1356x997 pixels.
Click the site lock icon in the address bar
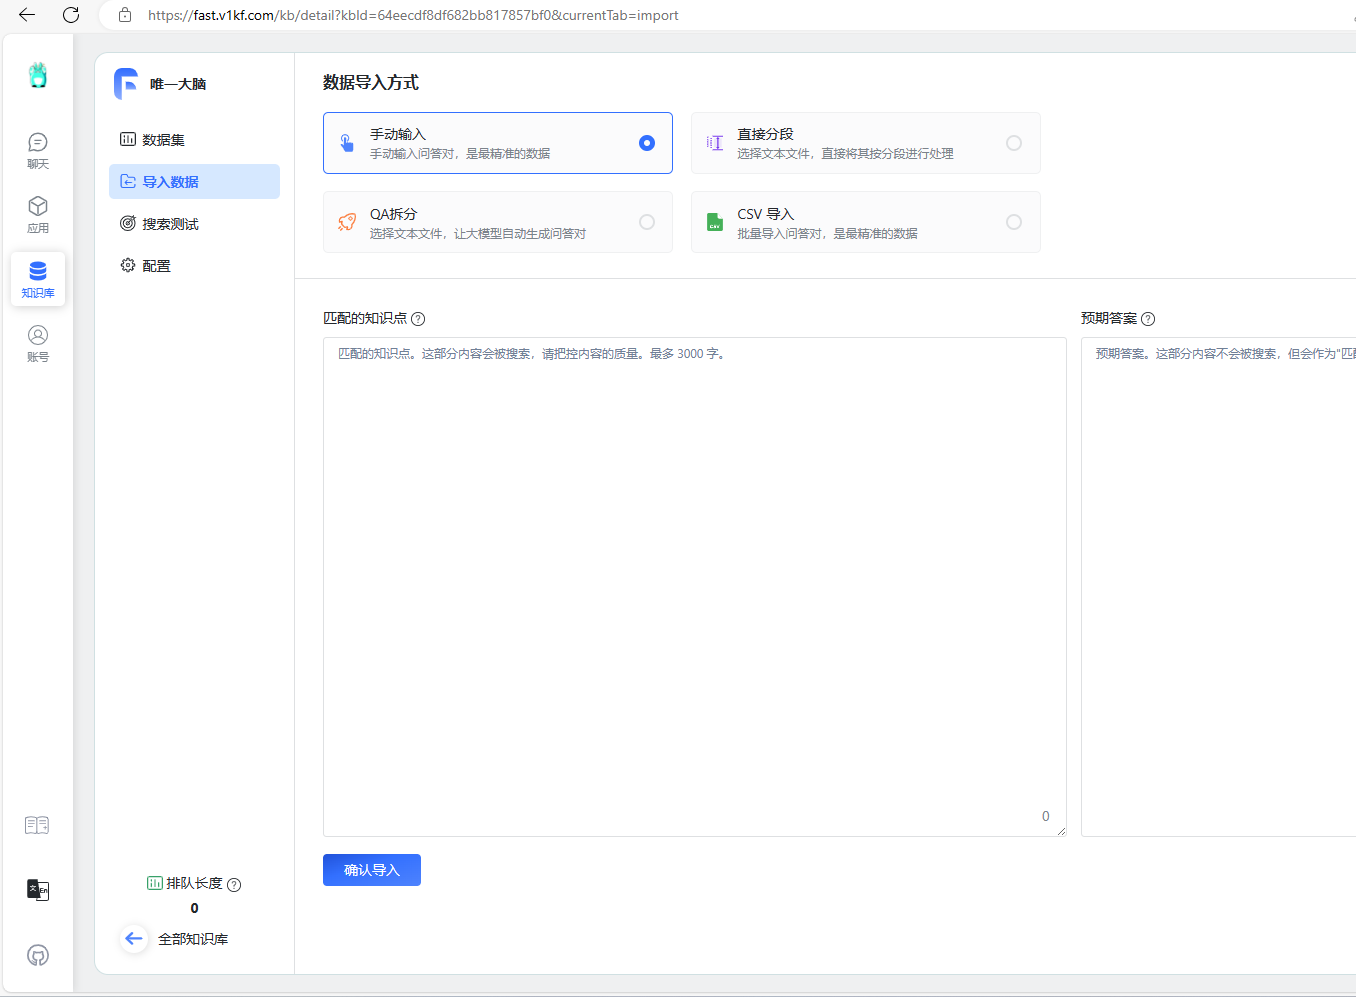(x=125, y=15)
